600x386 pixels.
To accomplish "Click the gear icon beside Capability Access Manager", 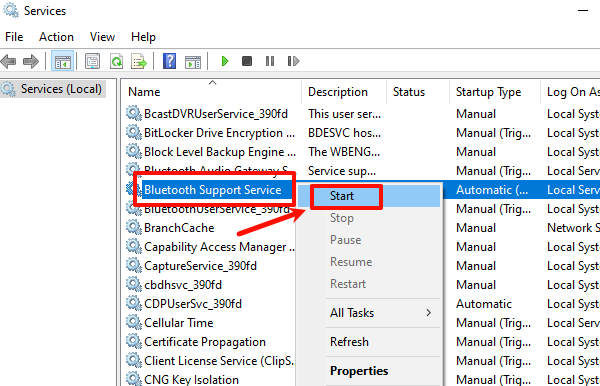I will pyautogui.click(x=134, y=247).
